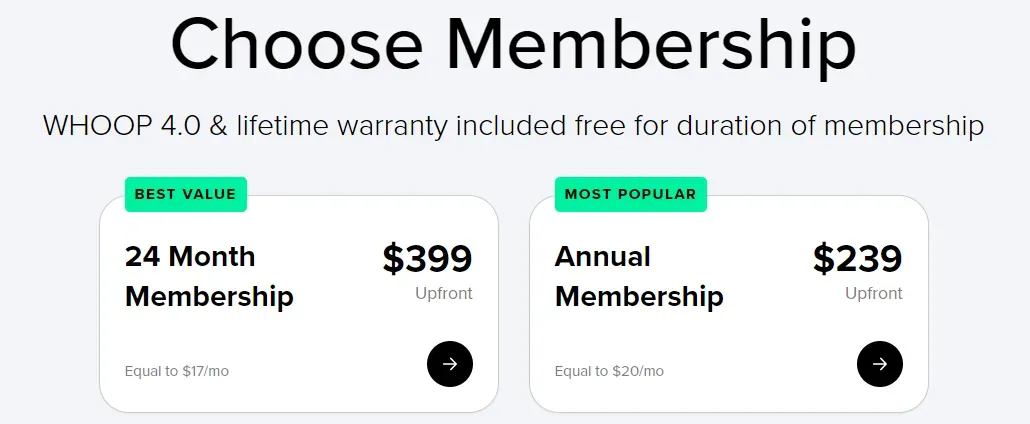Click Upfront label under $239
The image size is (1030, 424).
tap(874, 294)
